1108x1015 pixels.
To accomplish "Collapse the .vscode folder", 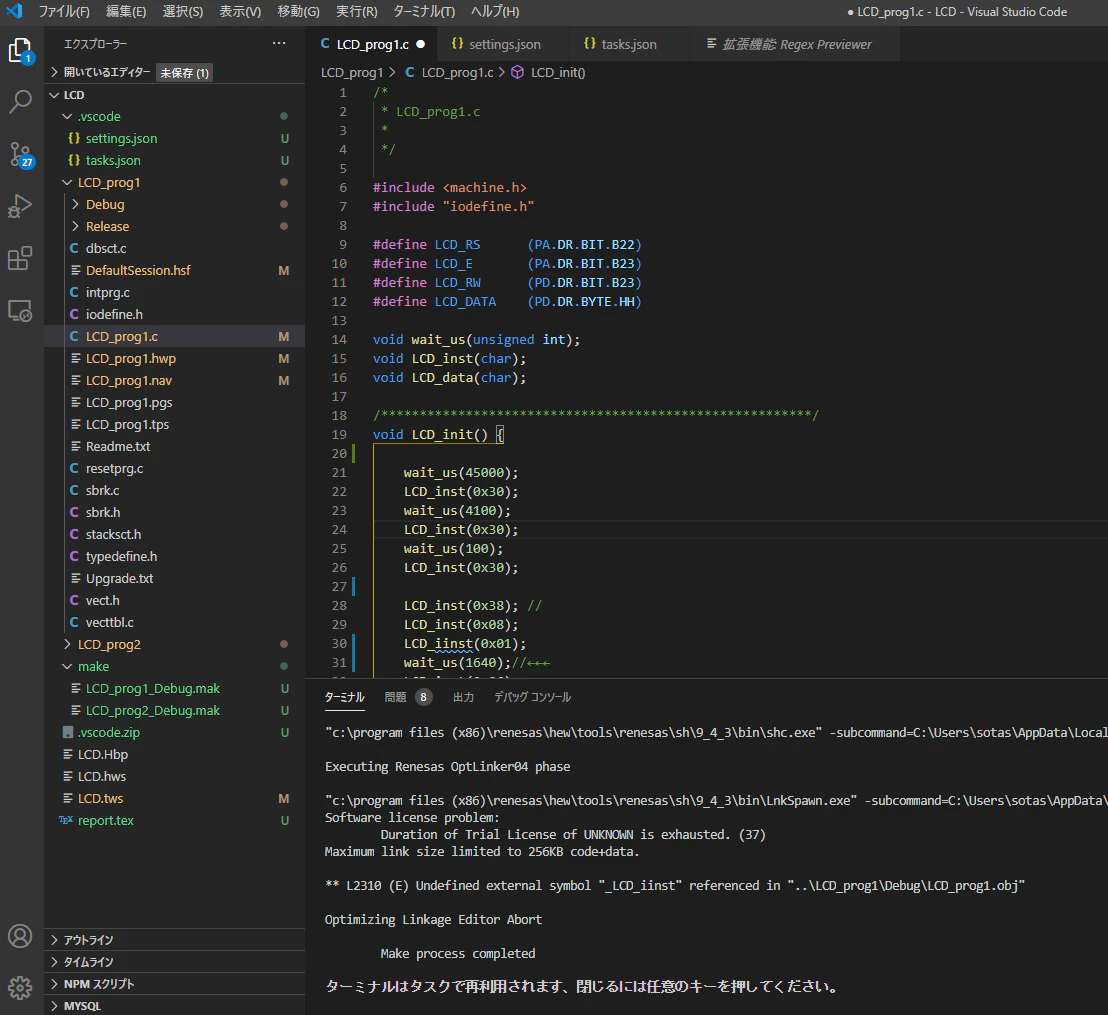I will tap(67, 117).
